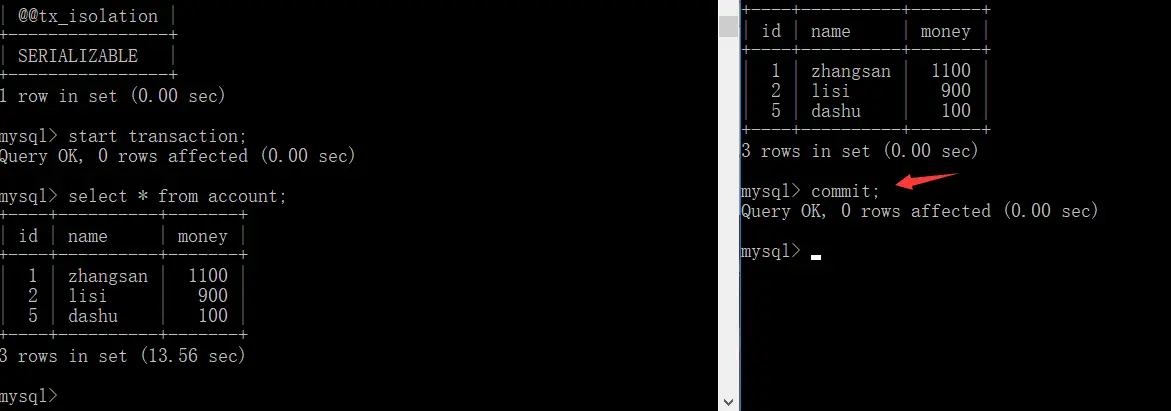This screenshot has height=411, width=1171.
Task: Click the scrollbar down arrow button
Action: 728,402
